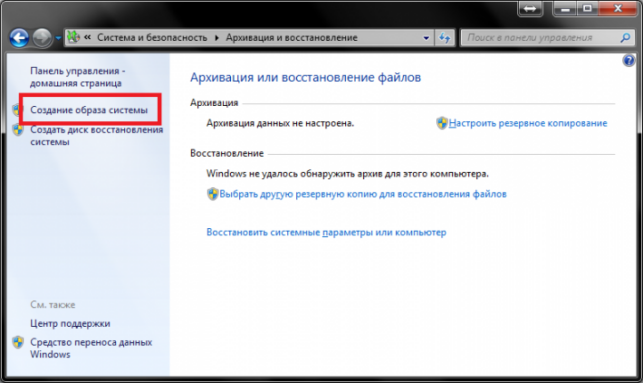This screenshot has height=383, width=643.
Task: Click 'Создать диск восстановления системы' link
Action: 96,136
